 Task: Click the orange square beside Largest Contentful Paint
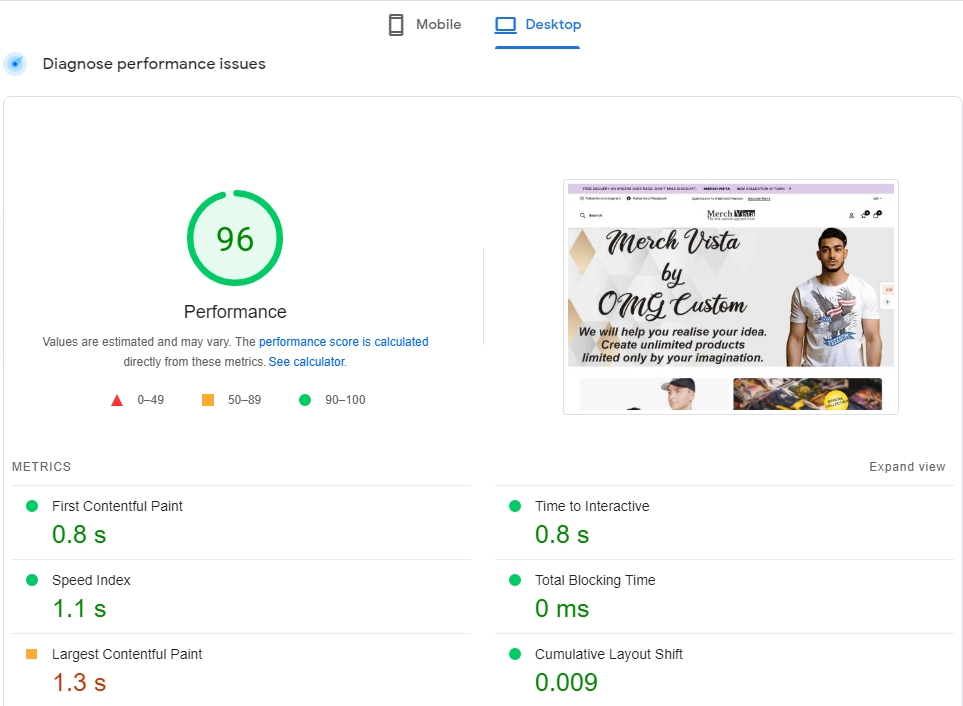31,654
